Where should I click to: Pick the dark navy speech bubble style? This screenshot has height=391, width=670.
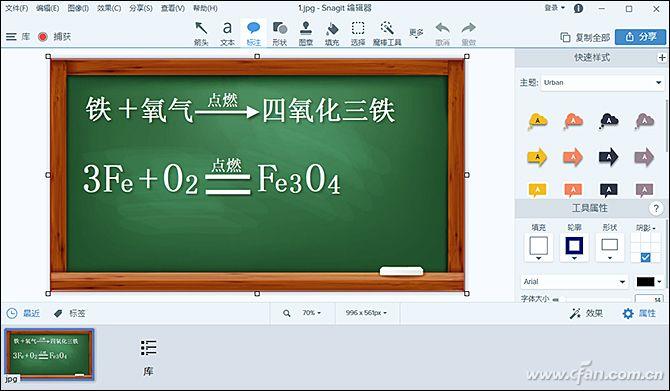[609, 190]
